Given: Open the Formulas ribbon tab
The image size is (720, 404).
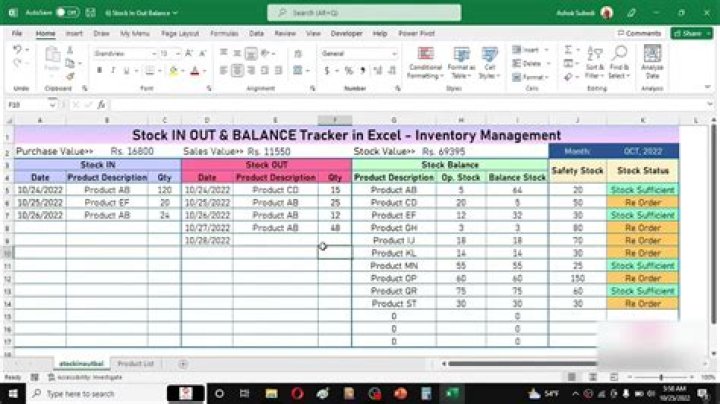Looking at the screenshot, I should click(x=225, y=33).
